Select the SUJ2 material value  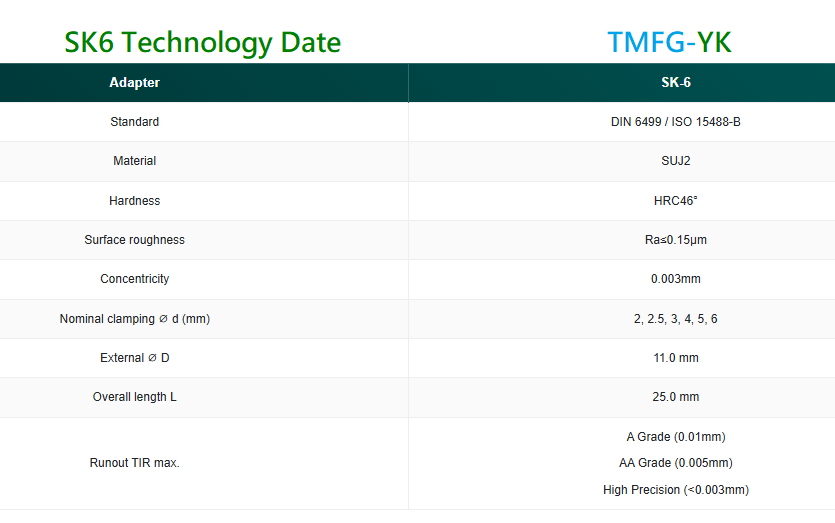[x=675, y=161]
